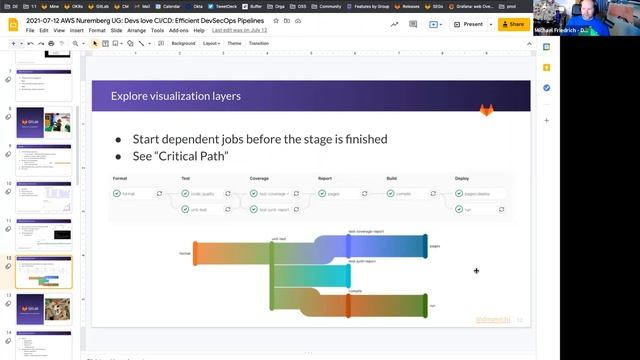Screen dimensions: 640x360
Task: Open zoom level dropdown arrow
Action: [83, 43]
